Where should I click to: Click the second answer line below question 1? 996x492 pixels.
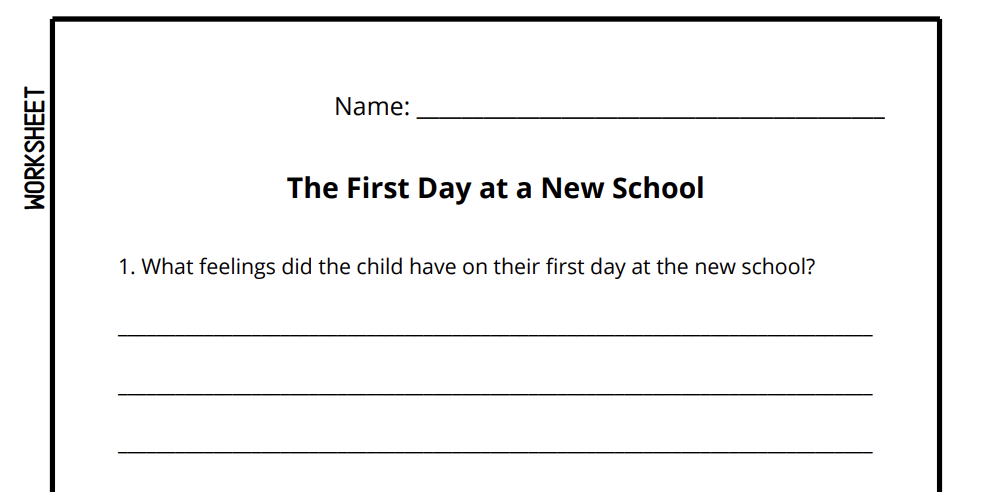point(495,392)
